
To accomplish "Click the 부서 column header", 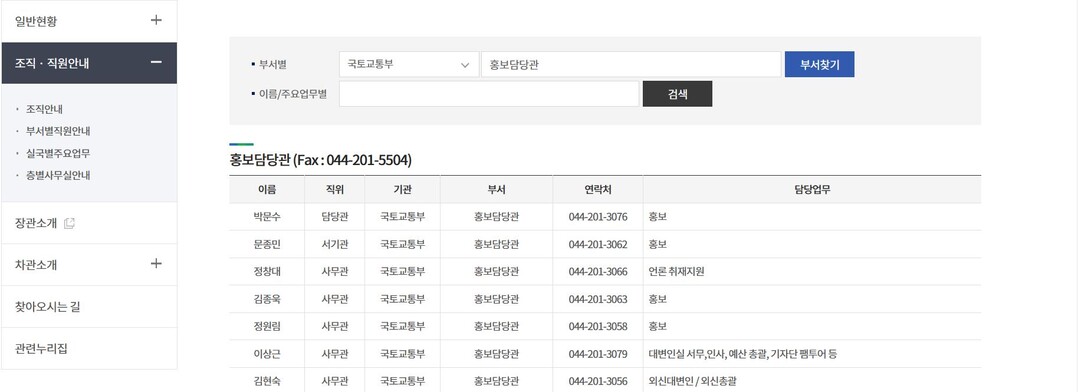I will [496, 190].
